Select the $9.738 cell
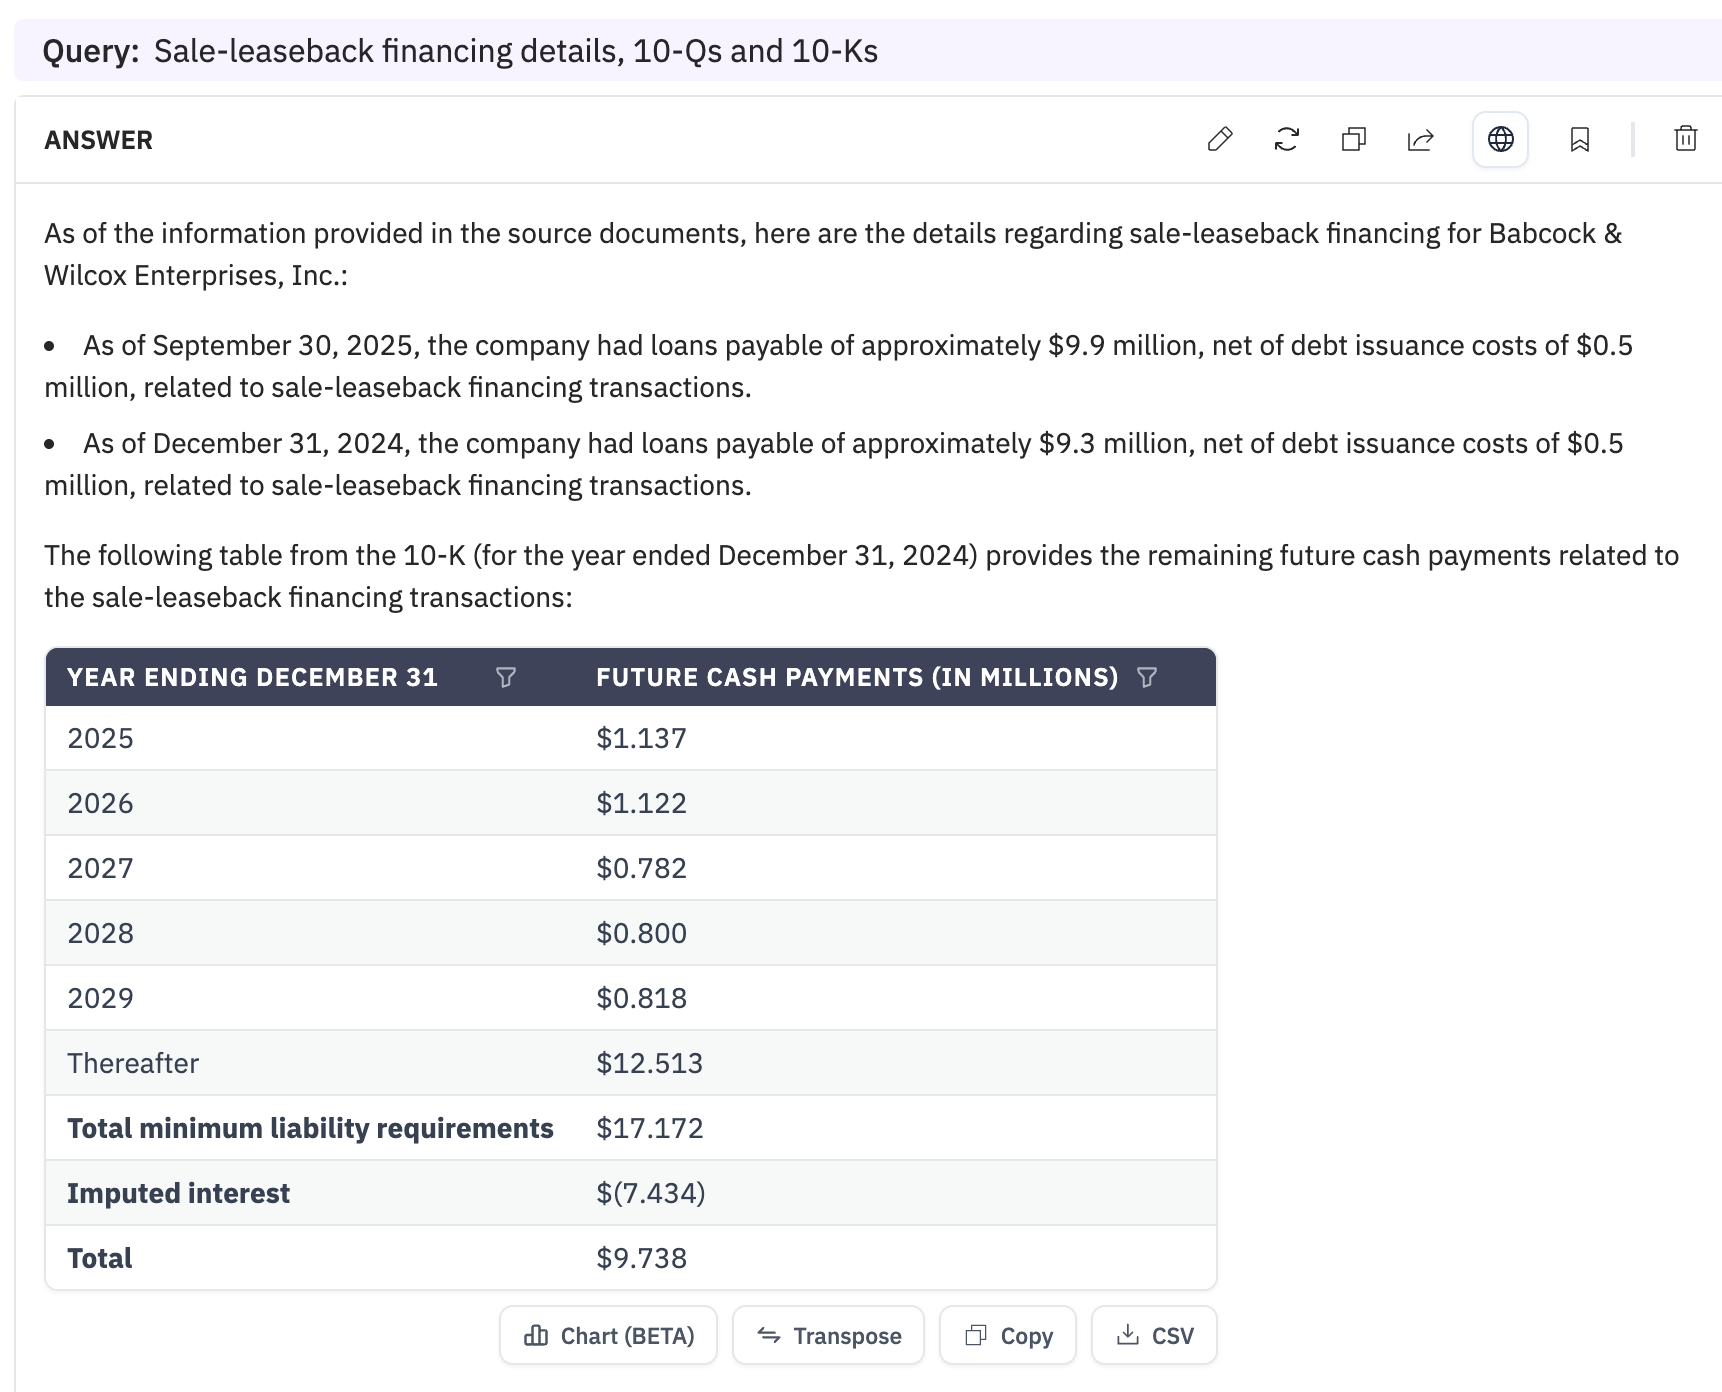Screen dimensions: 1722x1392 coord(641,1258)
